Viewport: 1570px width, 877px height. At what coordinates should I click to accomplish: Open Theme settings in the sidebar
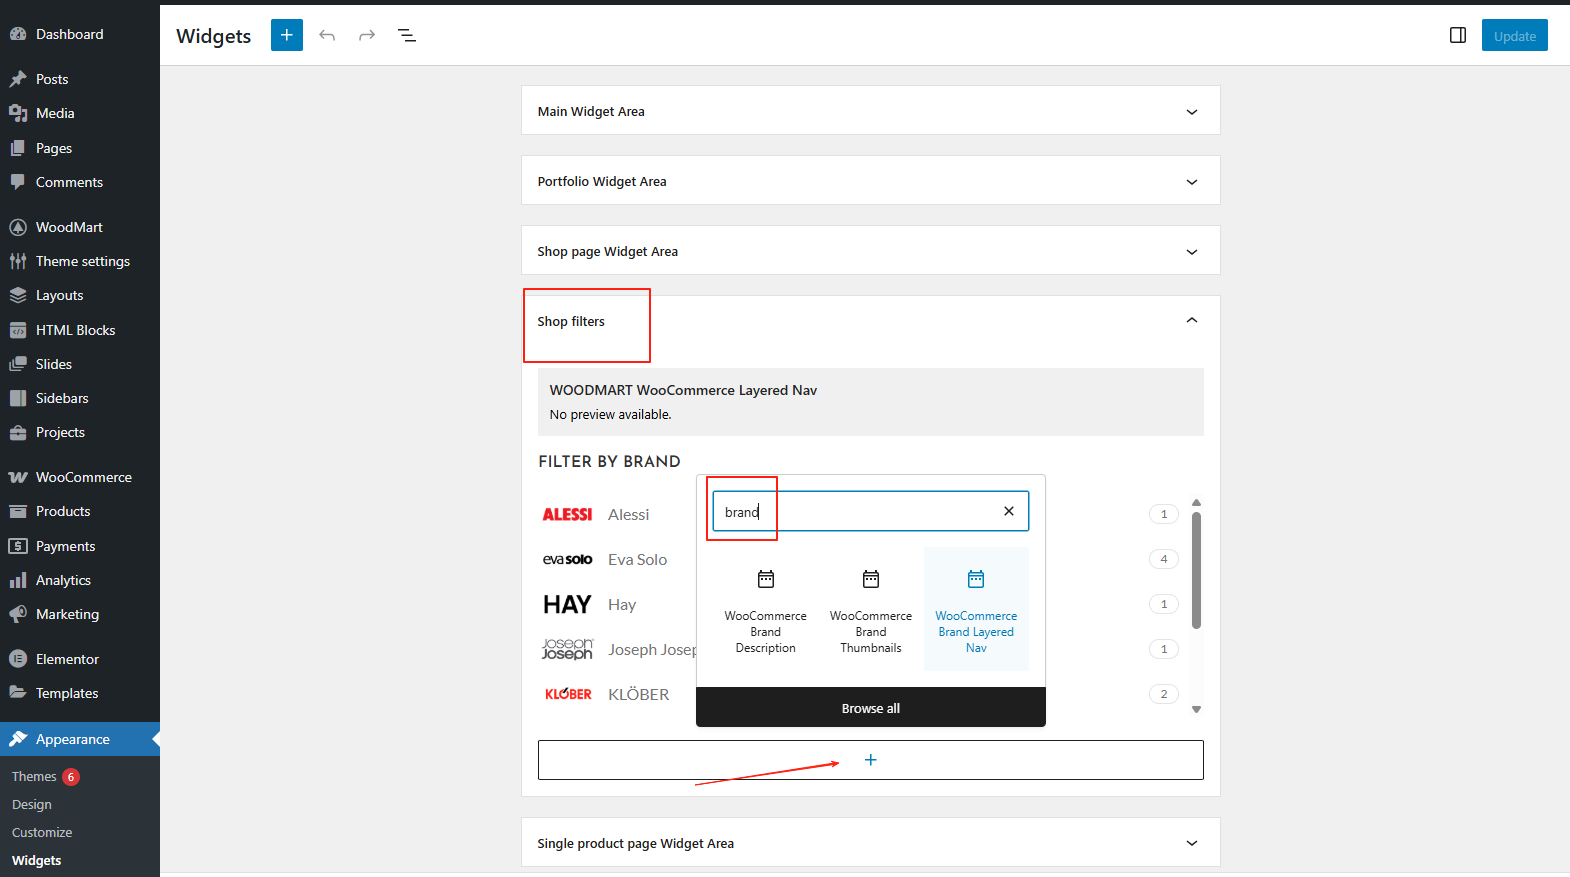point(82,261)
